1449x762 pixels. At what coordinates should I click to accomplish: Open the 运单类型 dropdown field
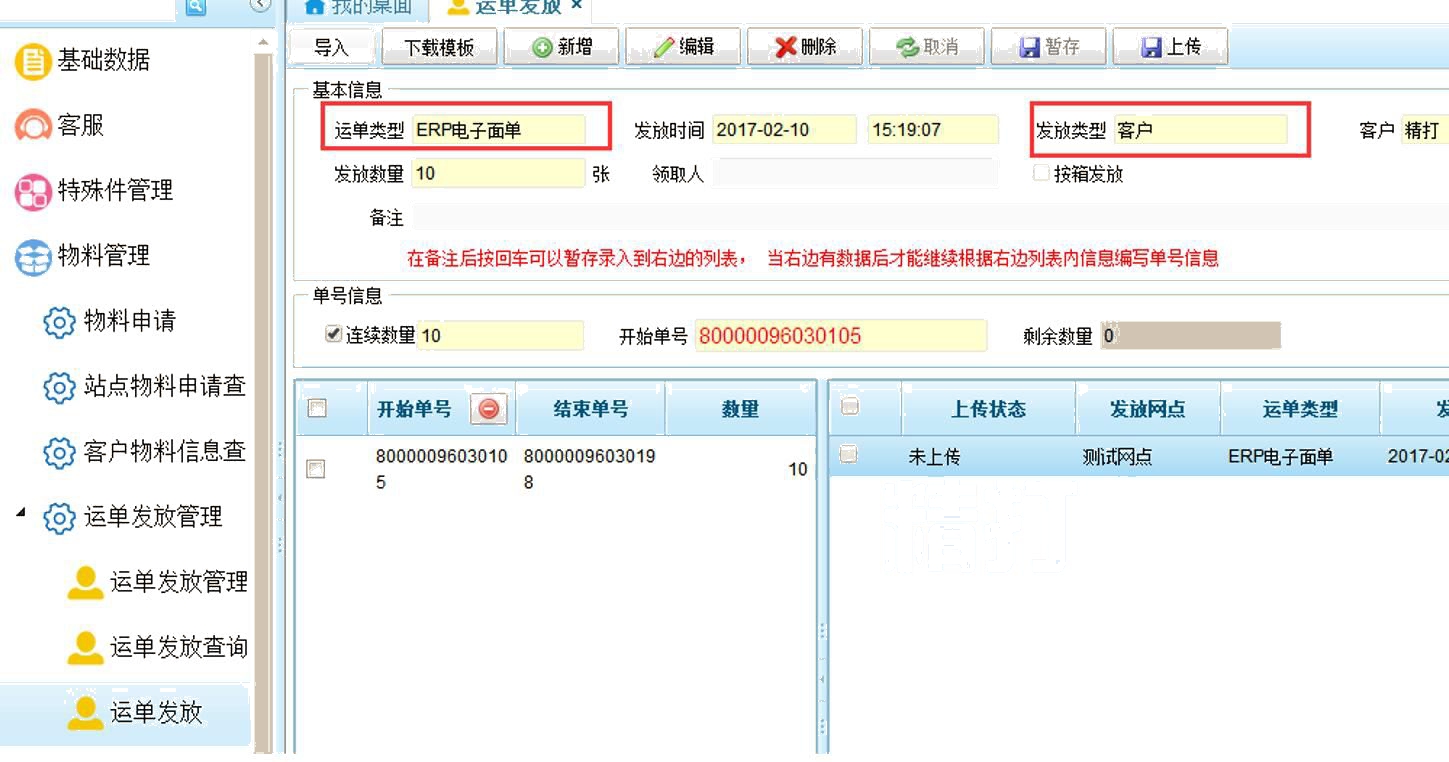[x=498, y=130]
